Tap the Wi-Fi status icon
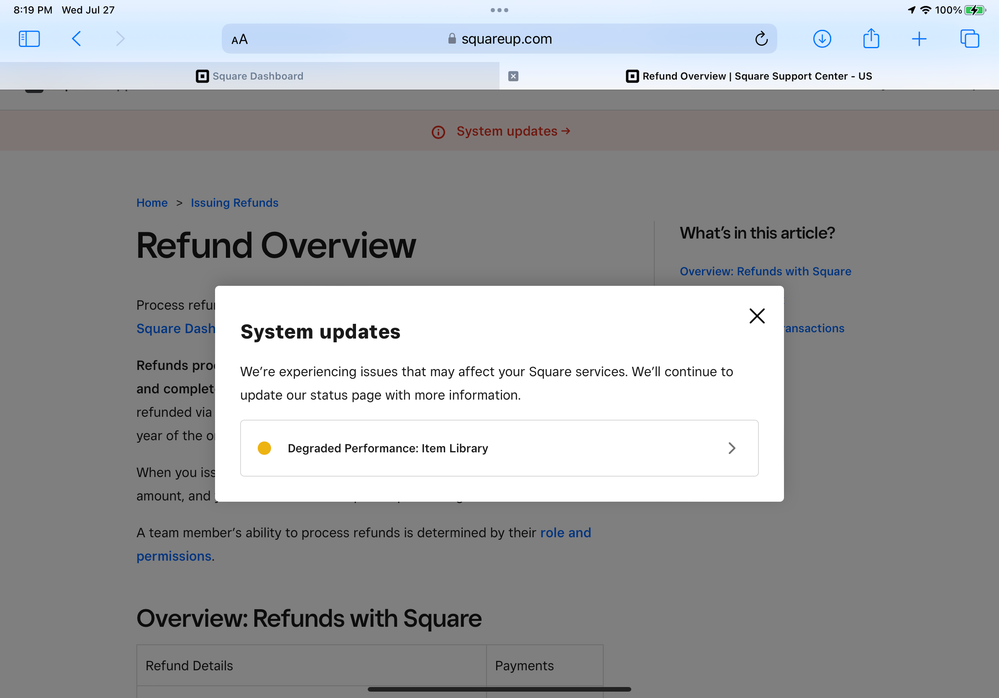The width and height of the screenshot is (999, 698). (x=925, y=10)
